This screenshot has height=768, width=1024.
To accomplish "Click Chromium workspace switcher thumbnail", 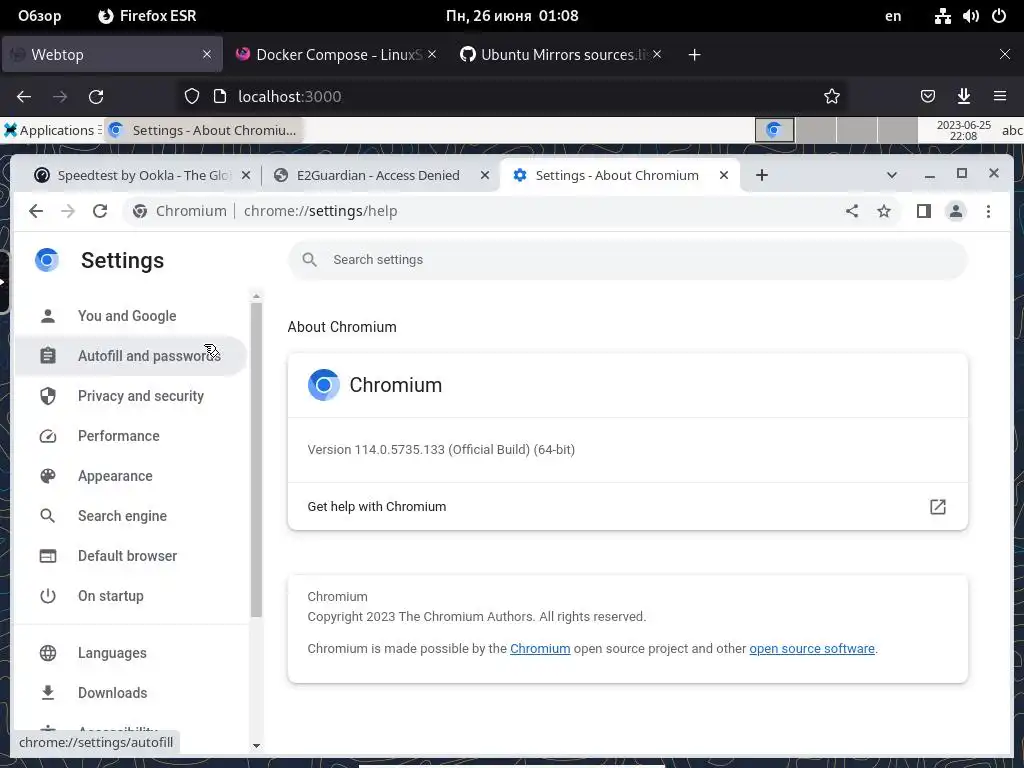I will 775,130.
